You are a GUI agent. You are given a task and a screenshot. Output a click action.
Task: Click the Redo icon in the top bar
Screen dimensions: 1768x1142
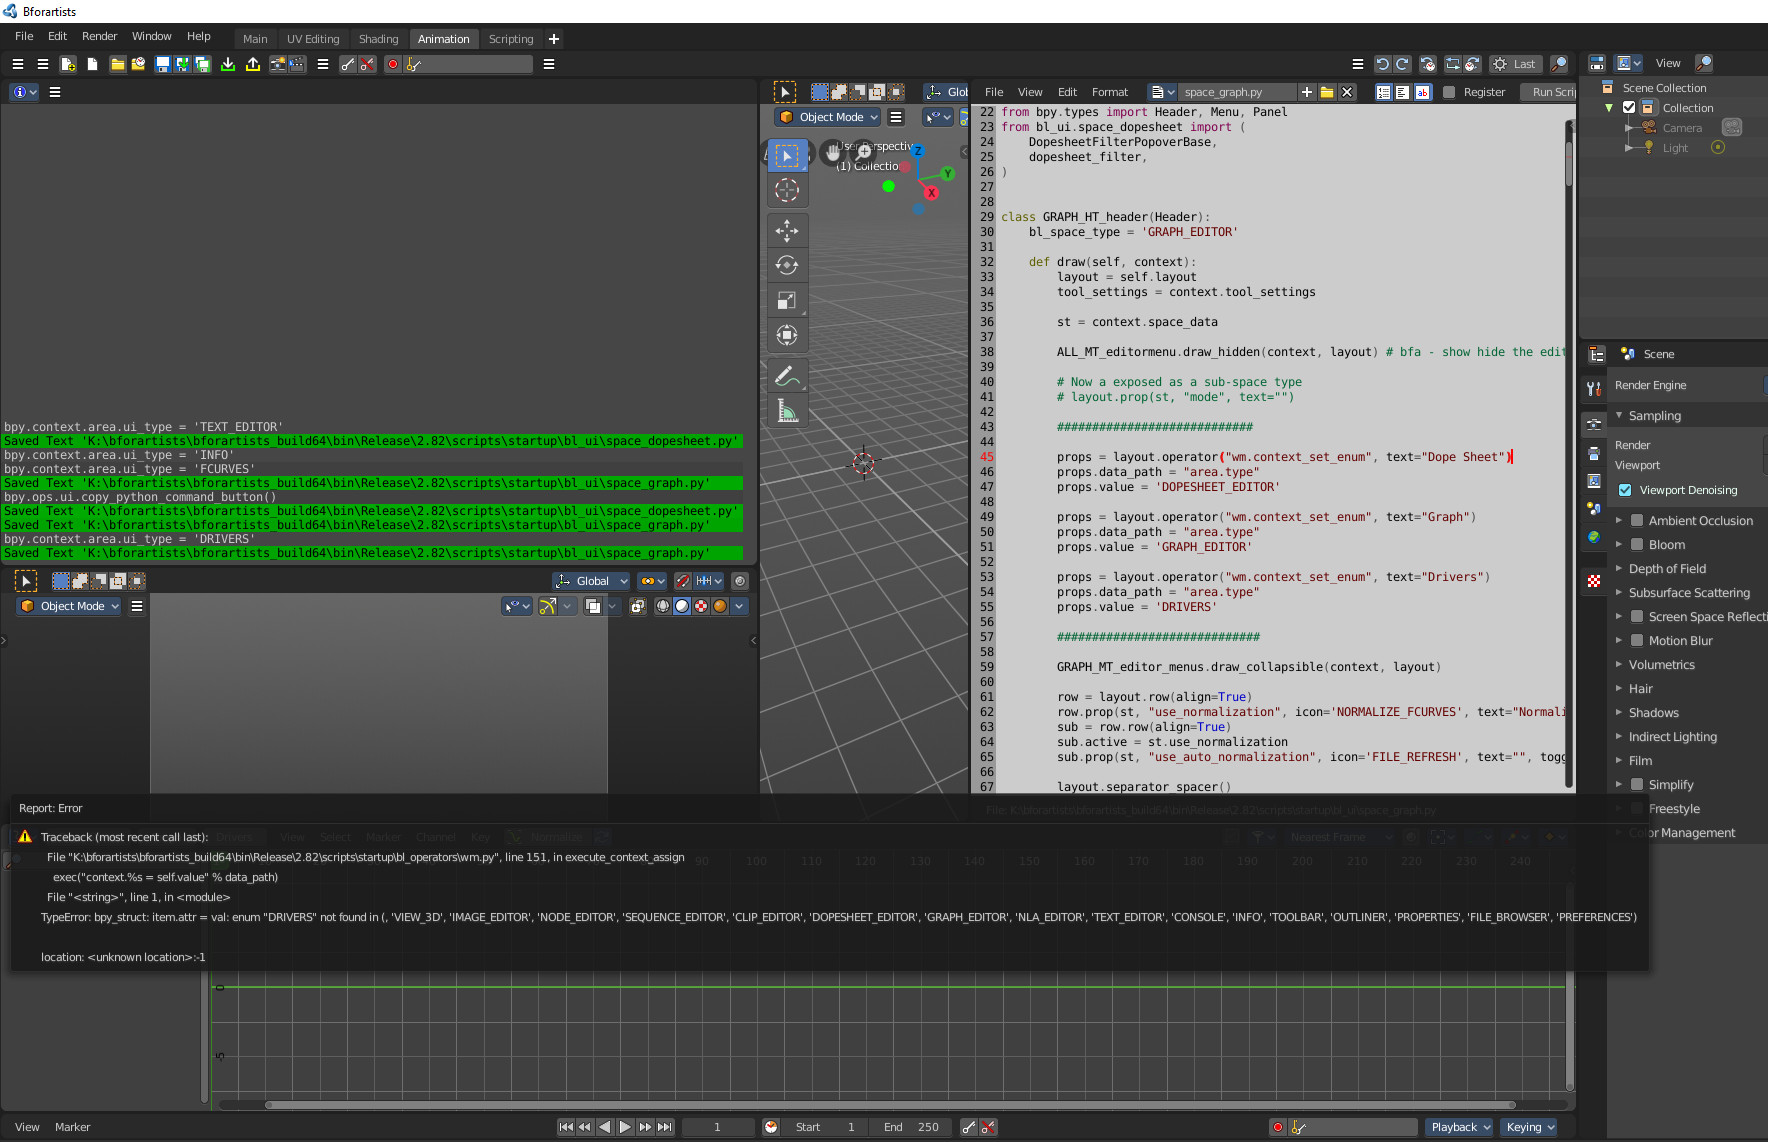(1402, 64)
